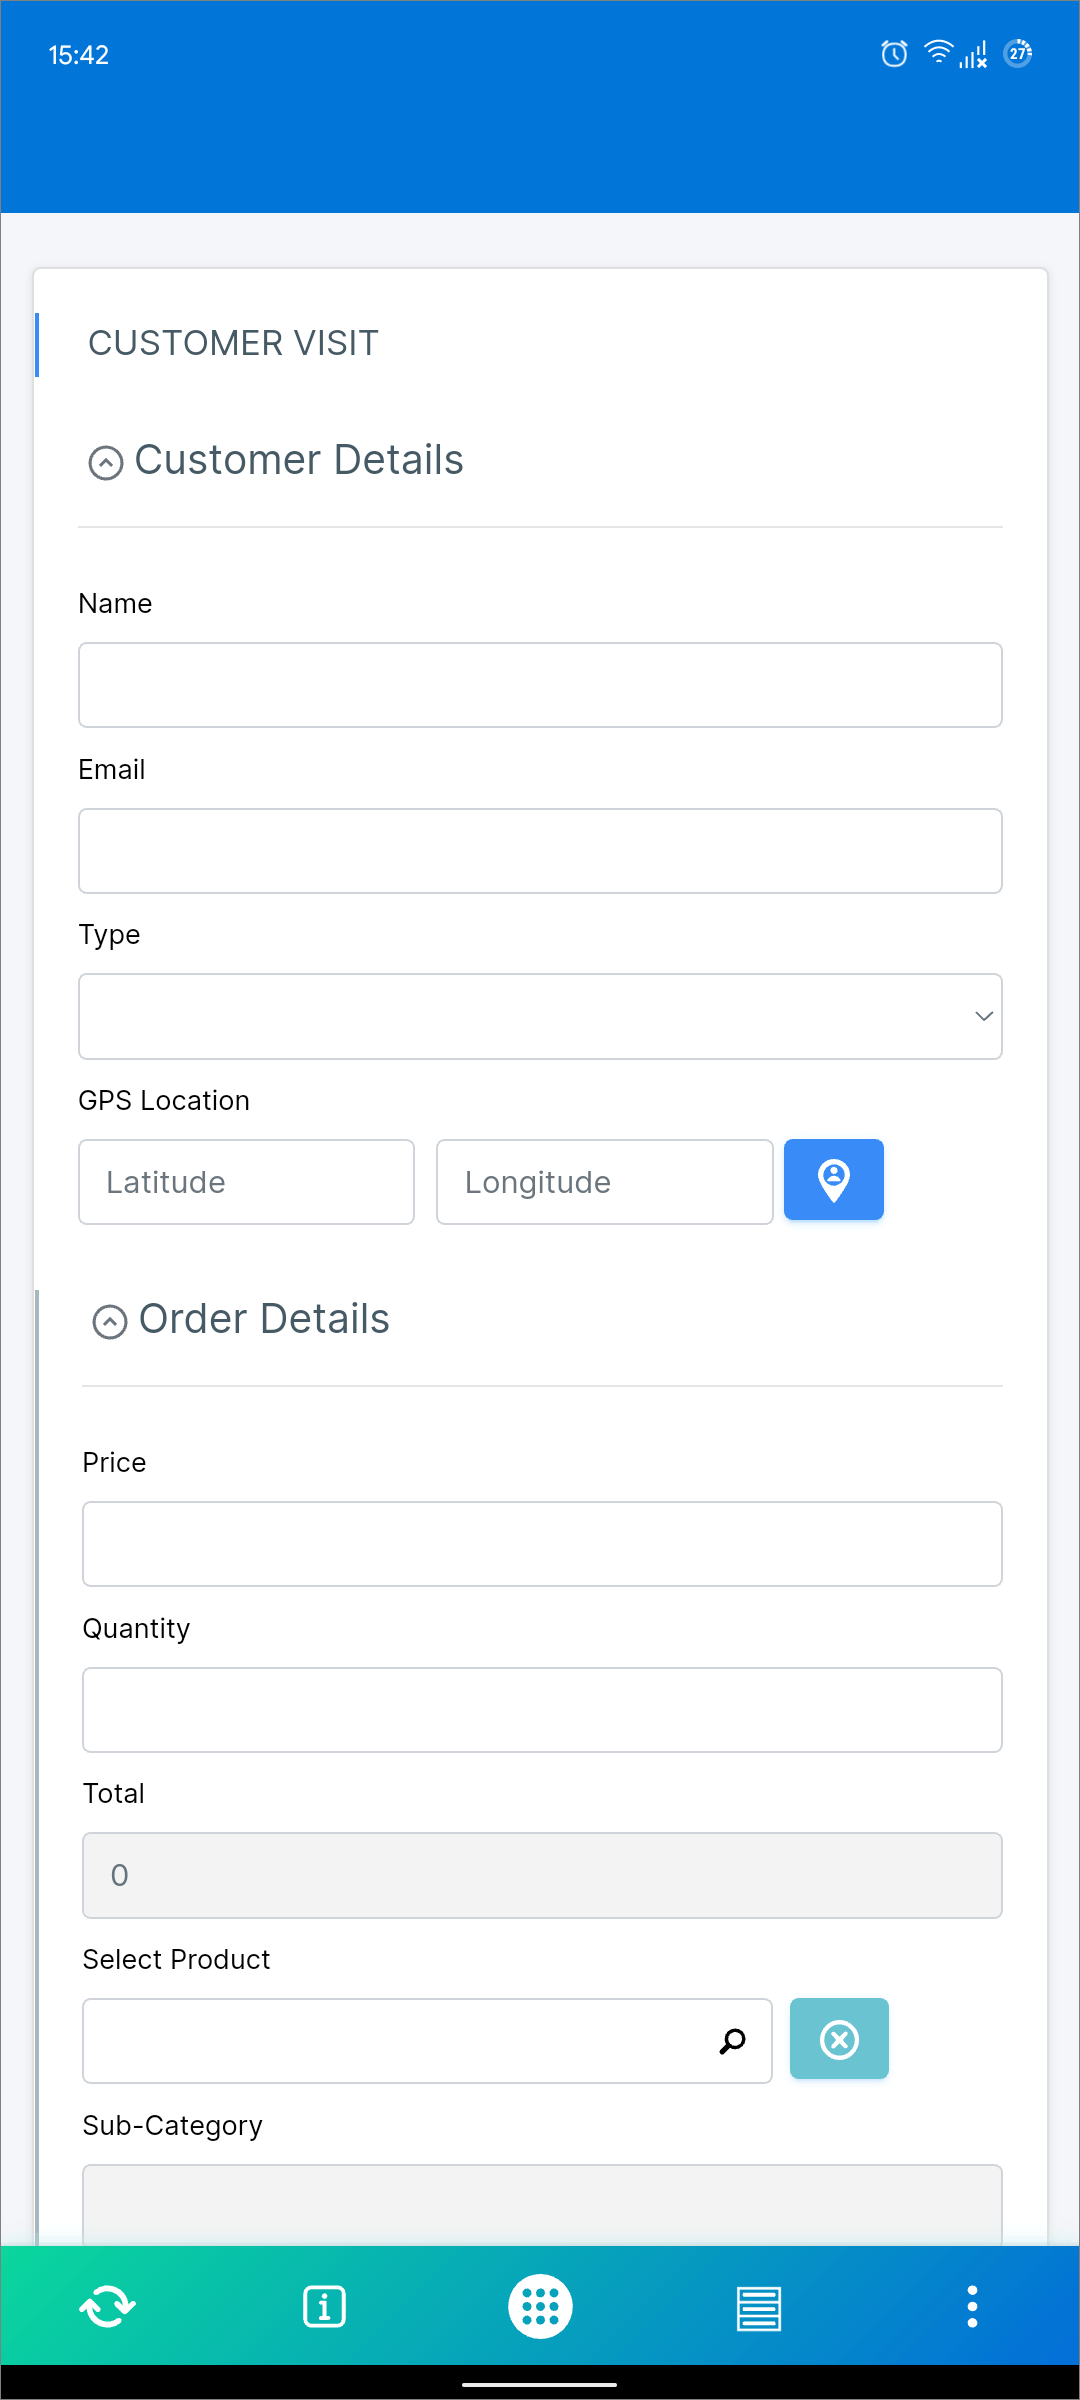Tap the sync icon in the bottom bar
The height and width of the screenshot is (2400, 1080).
[106, 2305]
